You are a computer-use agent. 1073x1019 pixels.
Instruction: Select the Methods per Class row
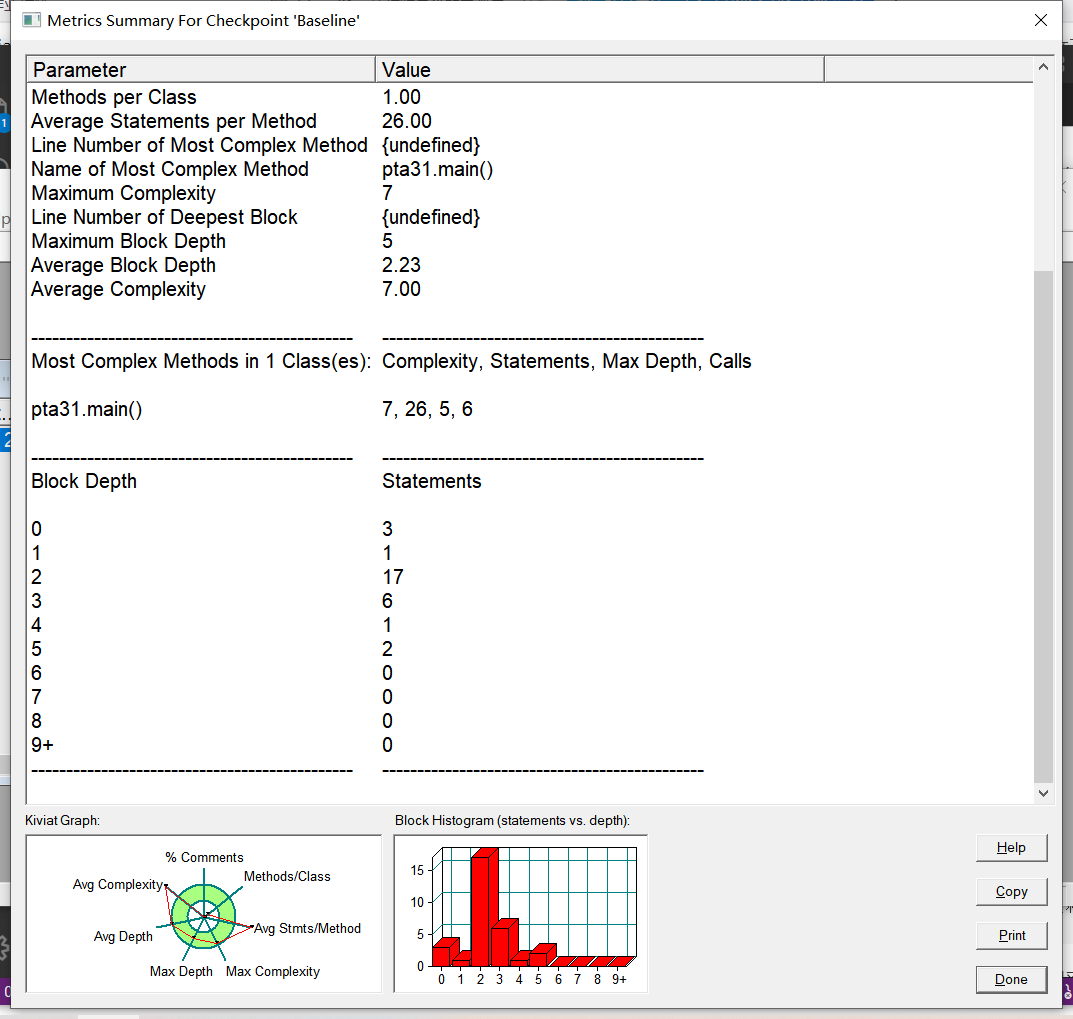coord(530,97)
